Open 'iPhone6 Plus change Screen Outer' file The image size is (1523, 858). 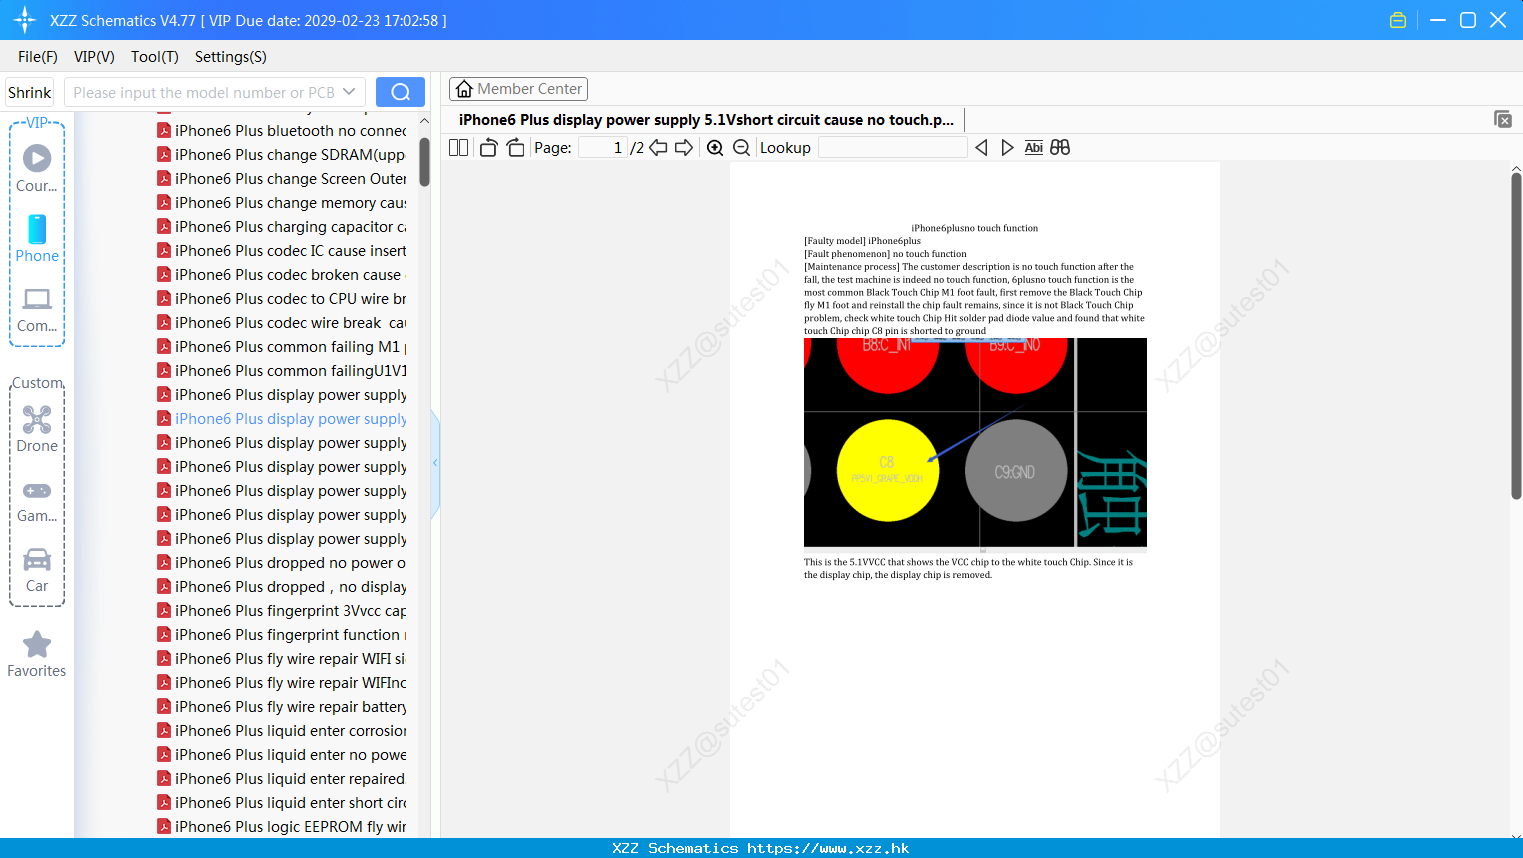[282, 179]
